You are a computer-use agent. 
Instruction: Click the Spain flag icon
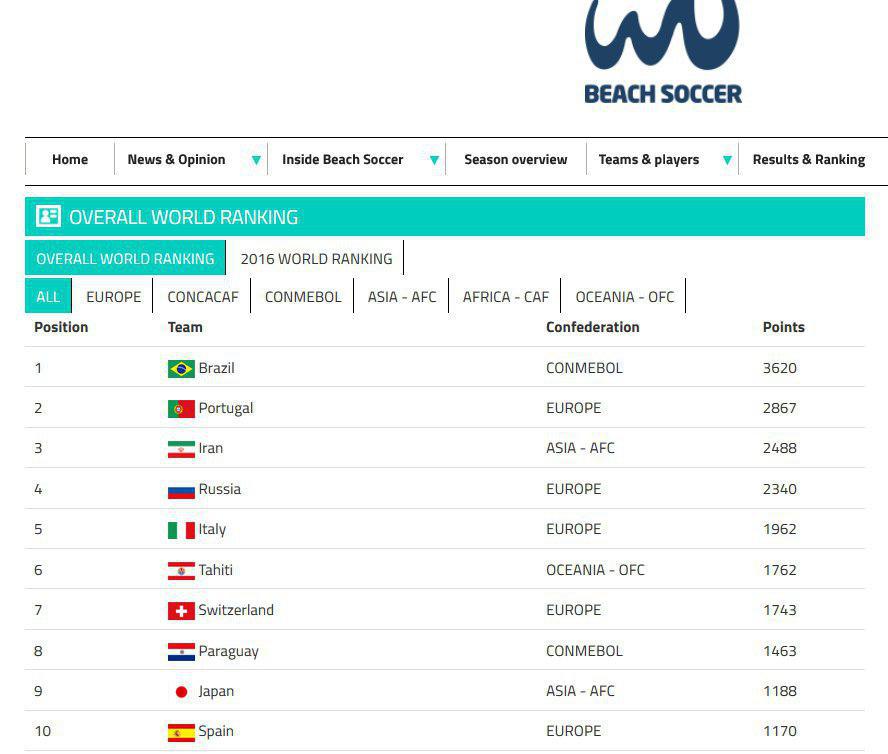pos(181,732)
